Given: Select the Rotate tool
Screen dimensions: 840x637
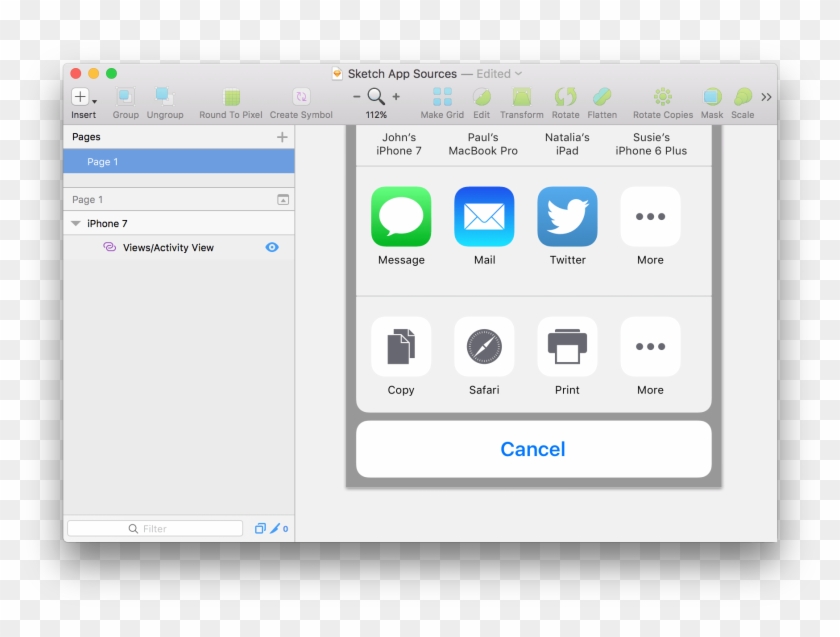Looking at the screenshot, I should [566, 97].
